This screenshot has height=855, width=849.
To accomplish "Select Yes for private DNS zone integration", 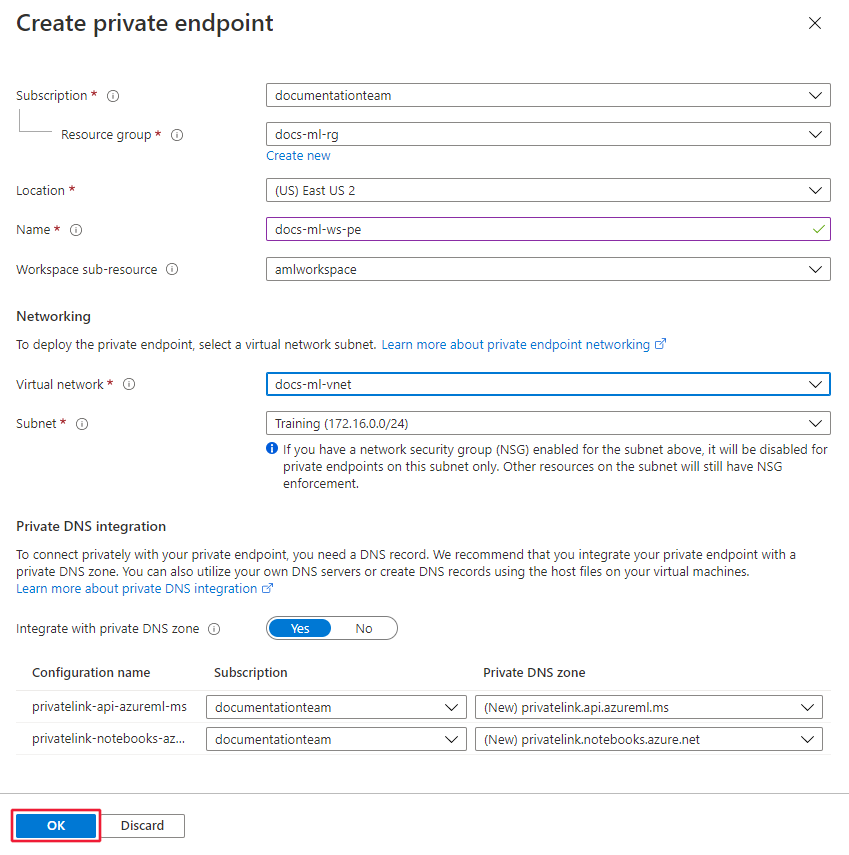I will coord(300,628).
